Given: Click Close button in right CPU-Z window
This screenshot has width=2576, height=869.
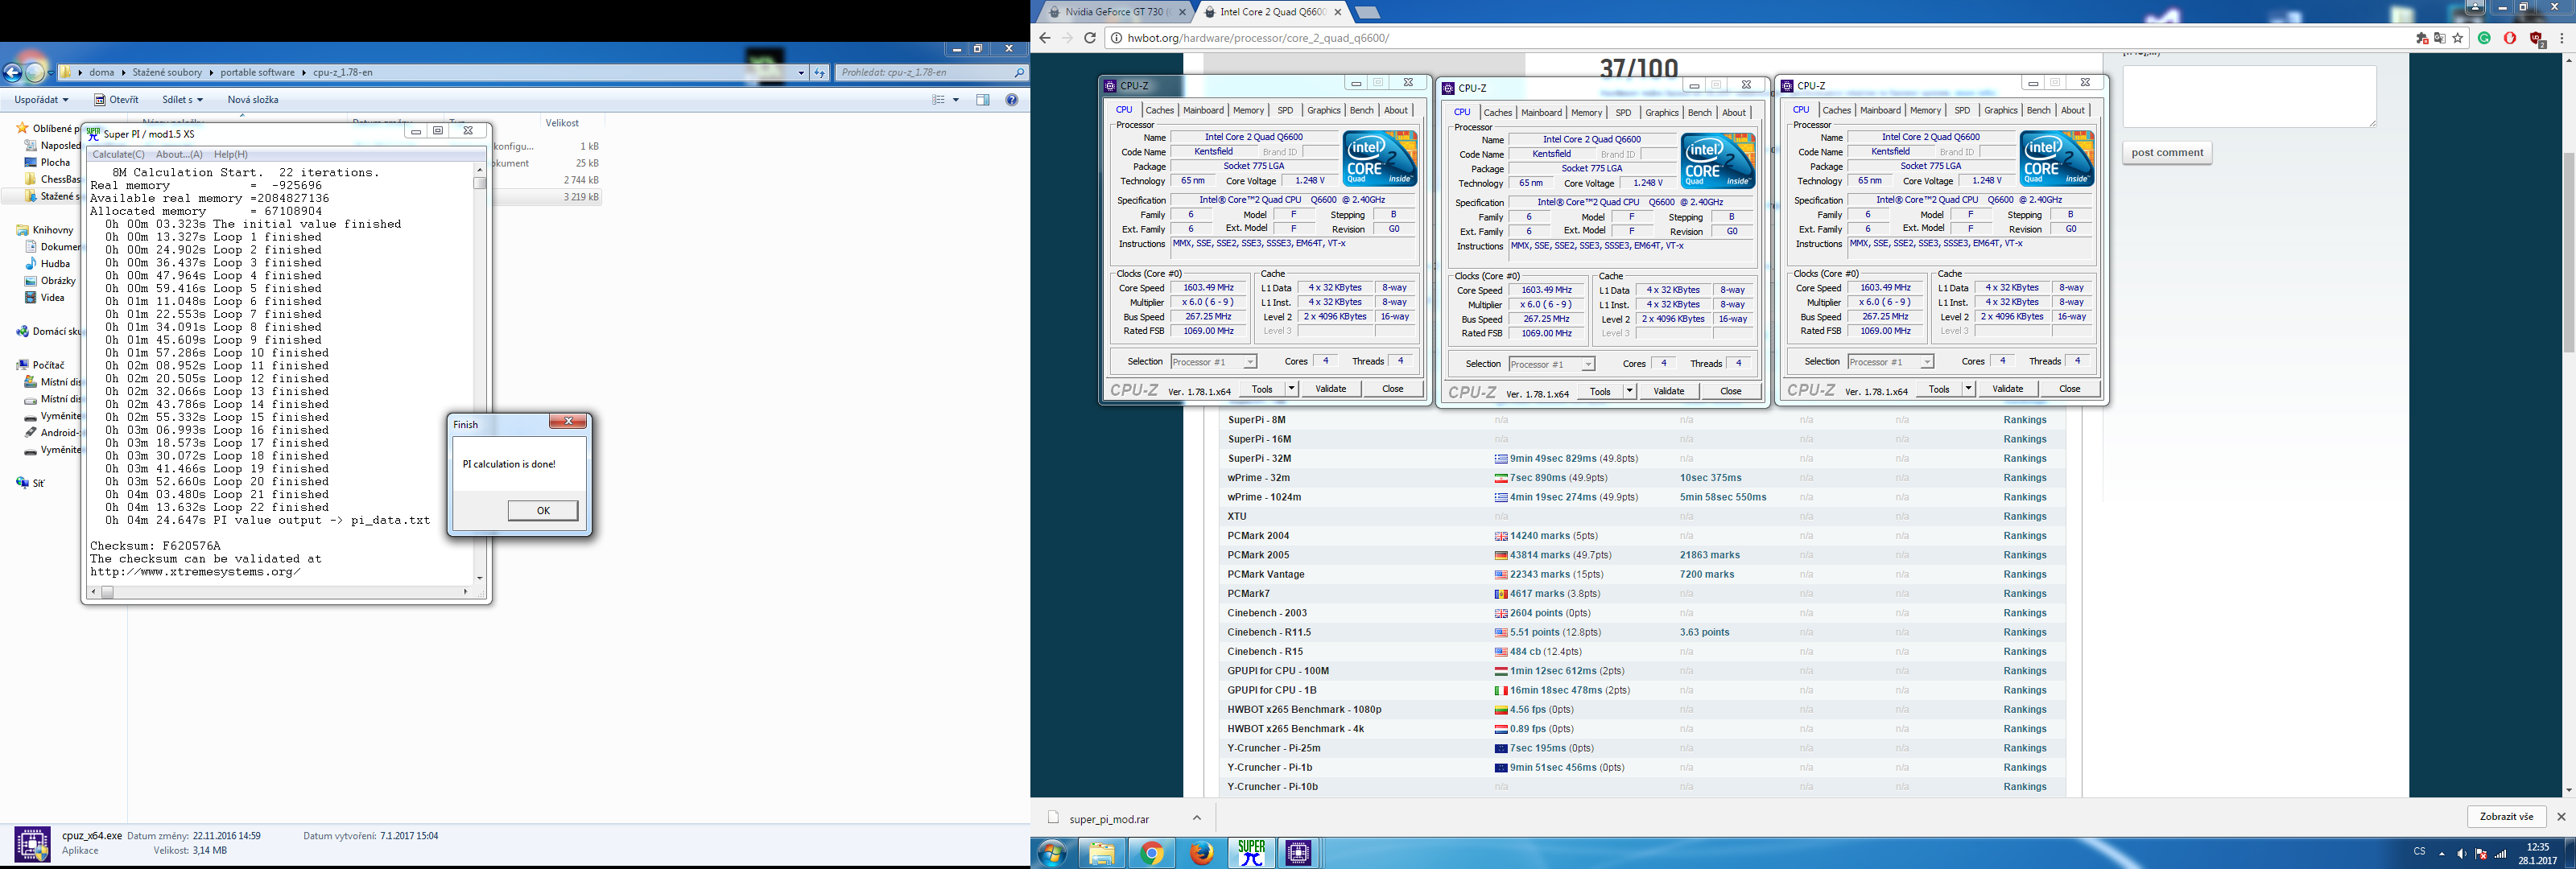Looking at the screenshot, I should pyautogui.click(x=2069, y=389).
